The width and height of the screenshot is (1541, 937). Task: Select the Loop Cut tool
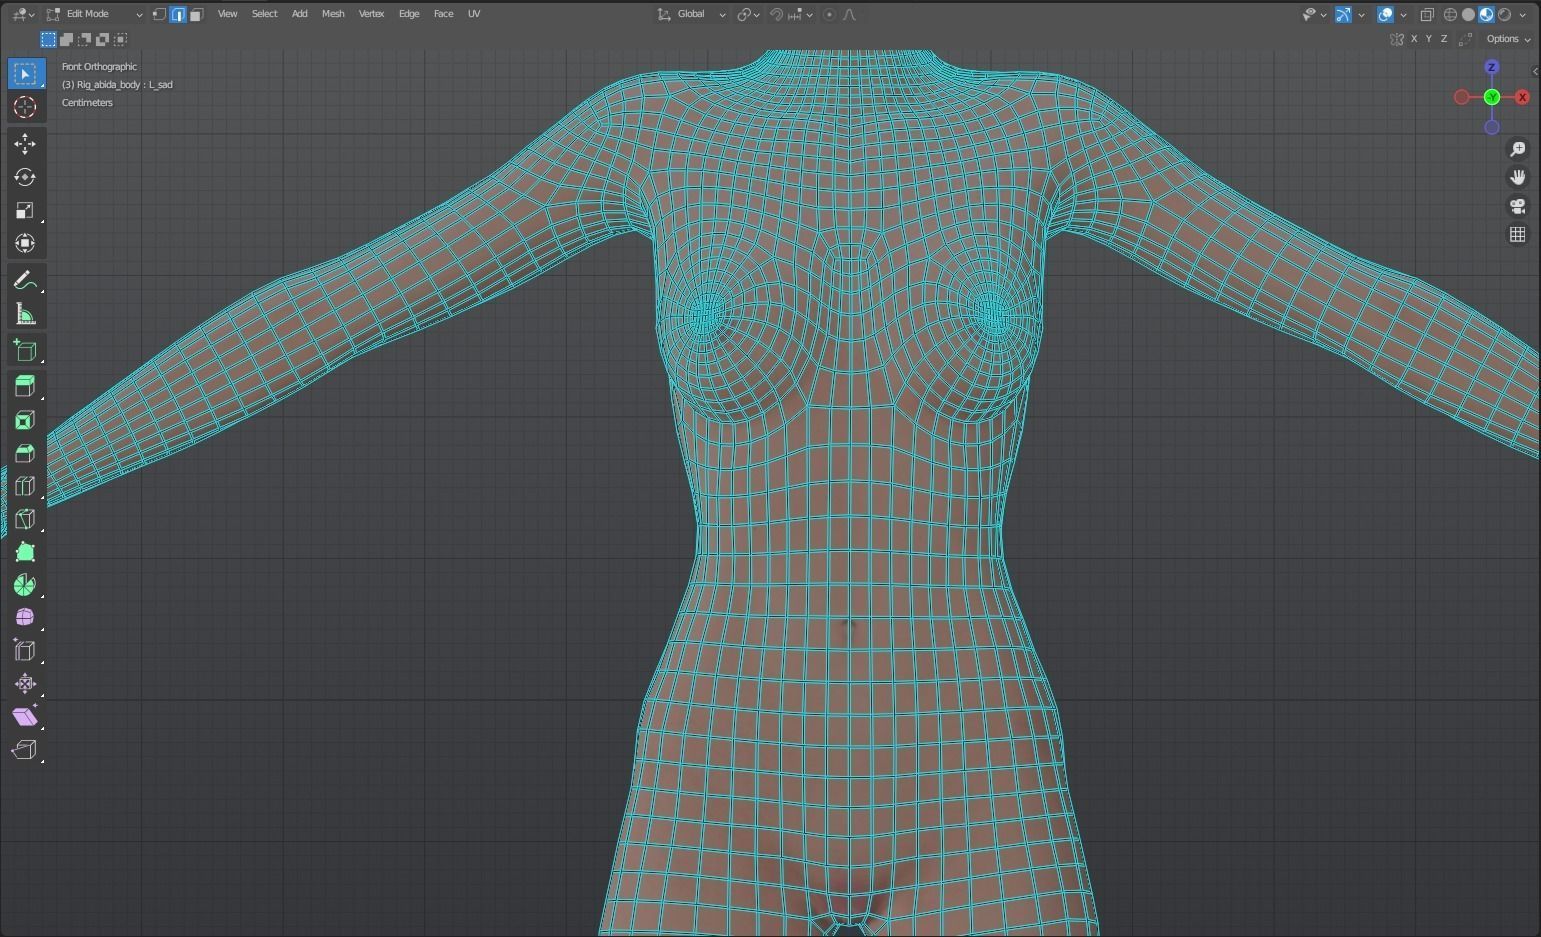(25, 486)
